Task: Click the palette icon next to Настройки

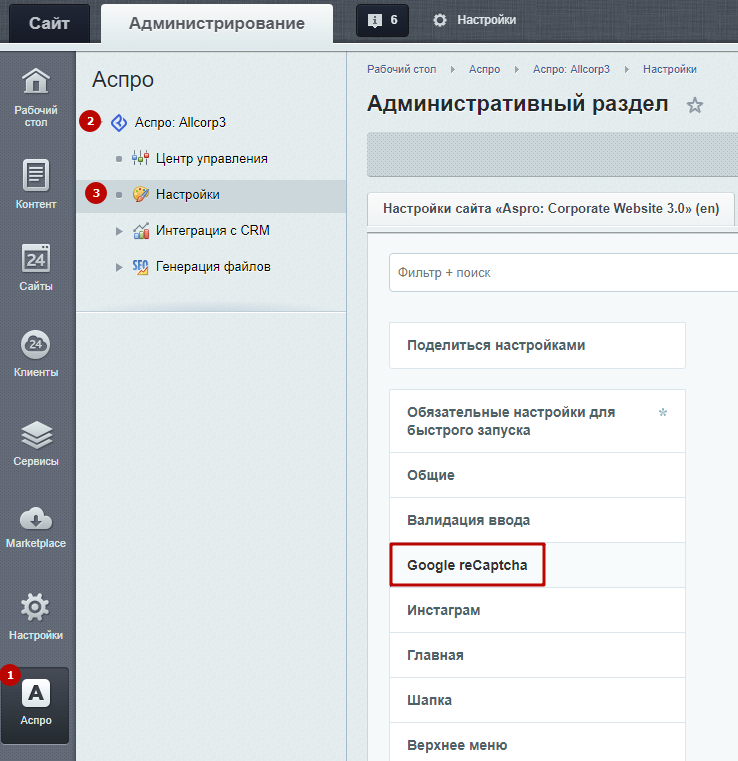Action: click(x=141, y=195)
